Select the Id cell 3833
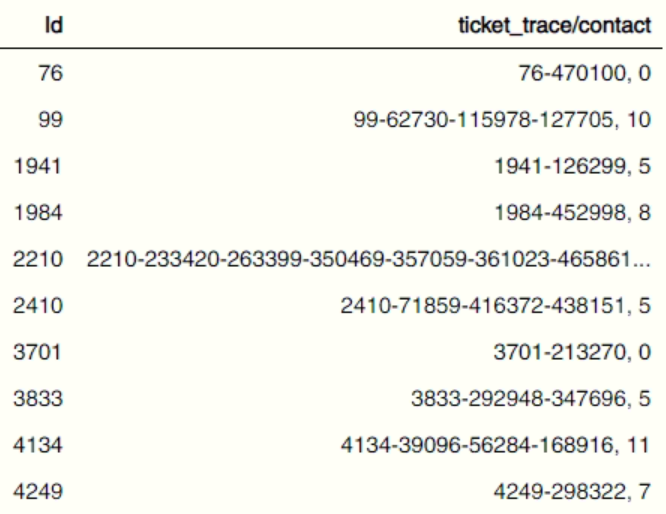 (x=38, y=398)
